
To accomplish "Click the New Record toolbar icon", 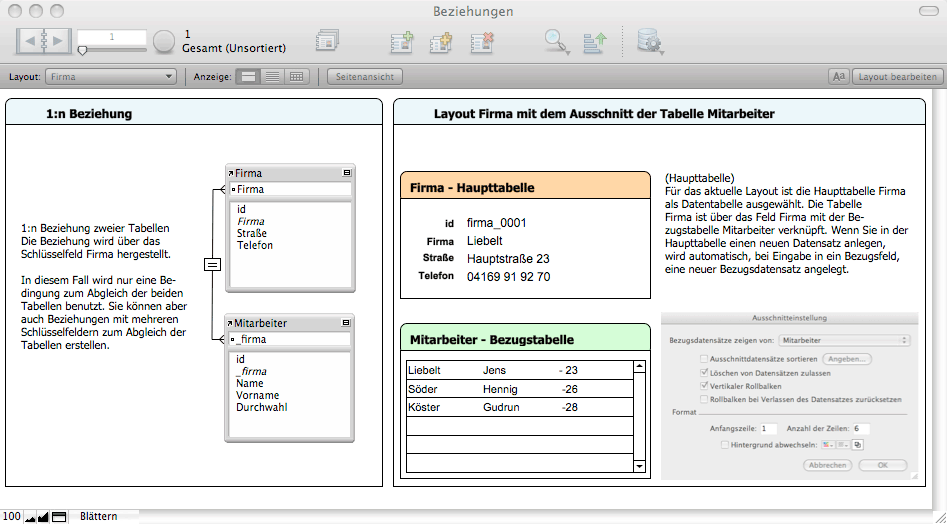I will coord(401,41).
